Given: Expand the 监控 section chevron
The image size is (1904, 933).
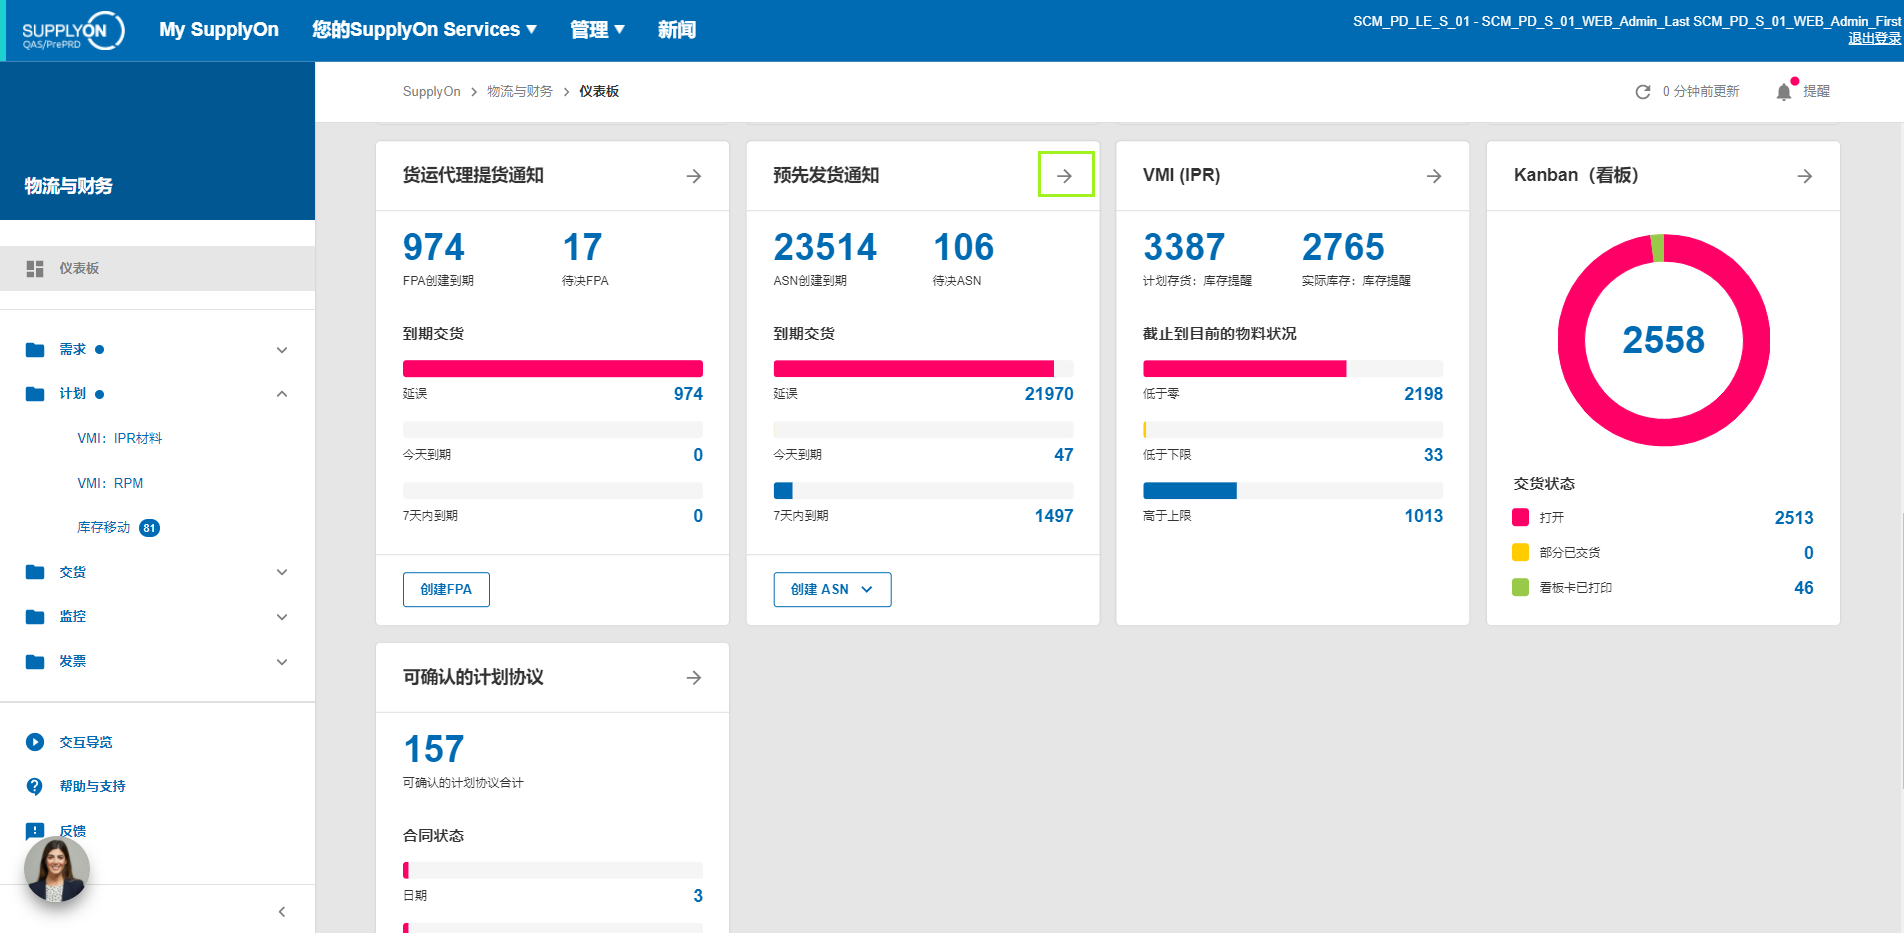Looking at the screenshot, I should 282,617.
